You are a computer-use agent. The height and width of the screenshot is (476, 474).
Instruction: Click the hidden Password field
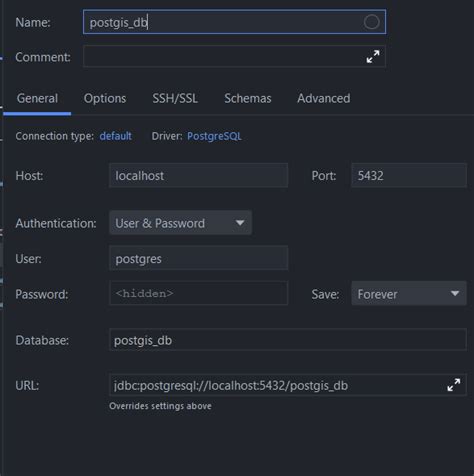tap(198, 293)
